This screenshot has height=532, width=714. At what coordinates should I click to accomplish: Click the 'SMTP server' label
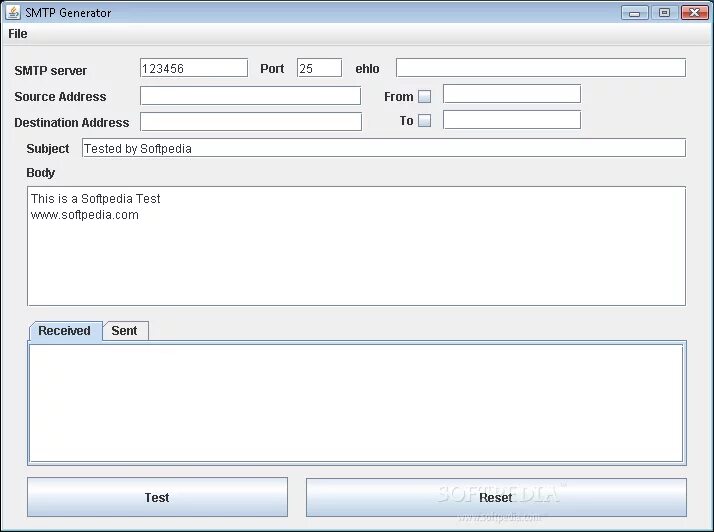pos(51,71)
